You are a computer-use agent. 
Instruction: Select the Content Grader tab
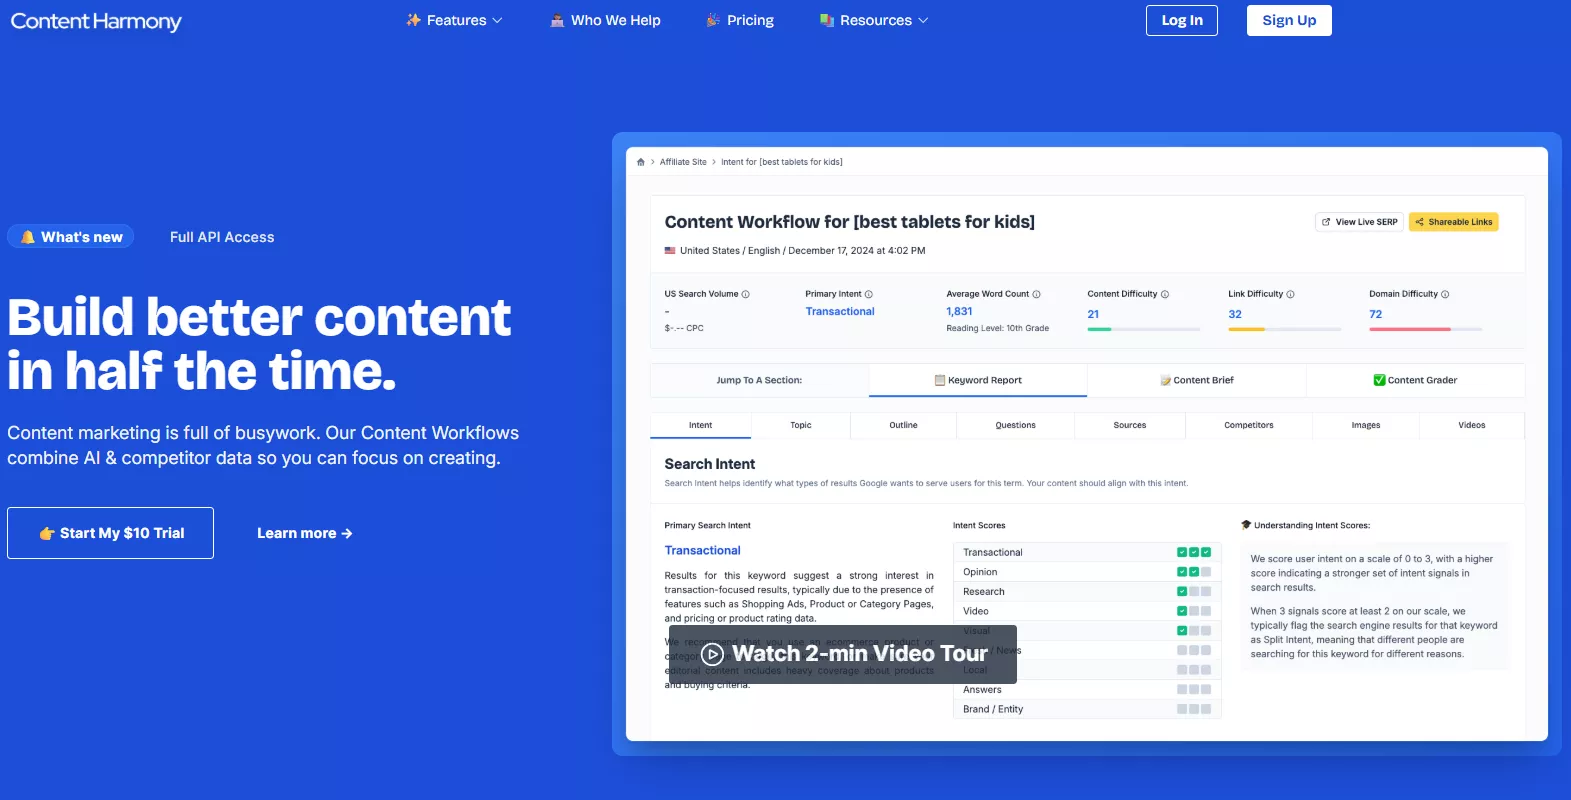tap(1416, 380)
